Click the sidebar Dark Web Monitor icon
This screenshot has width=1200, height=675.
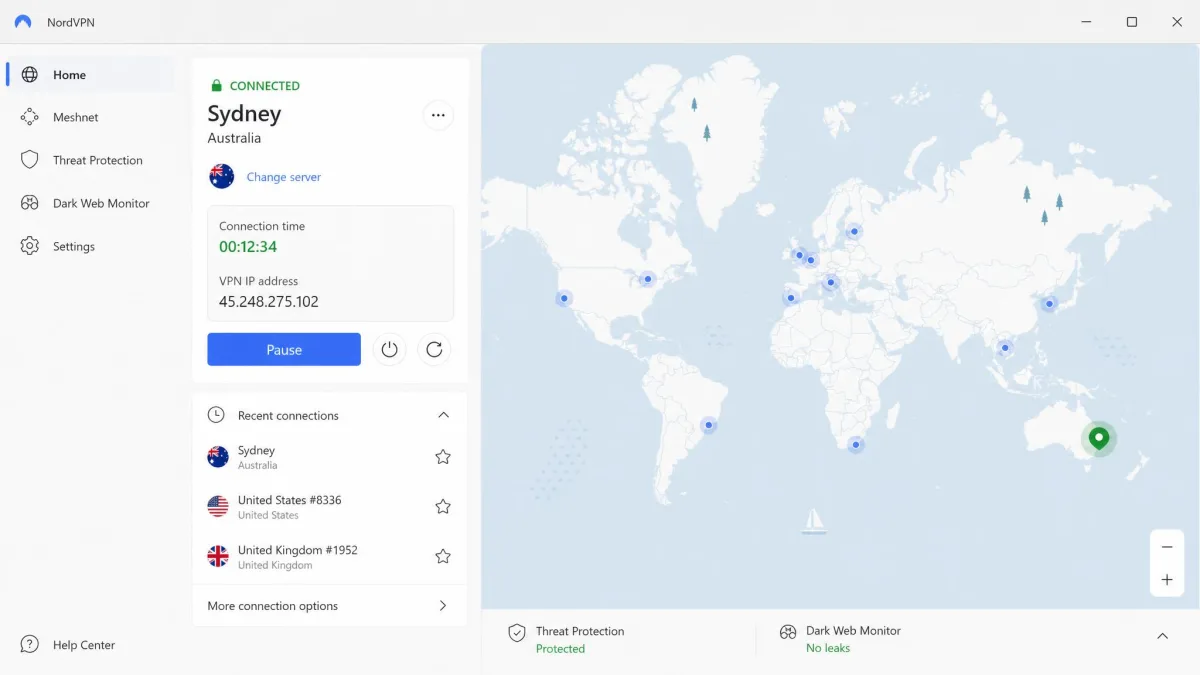coord(30,203)
